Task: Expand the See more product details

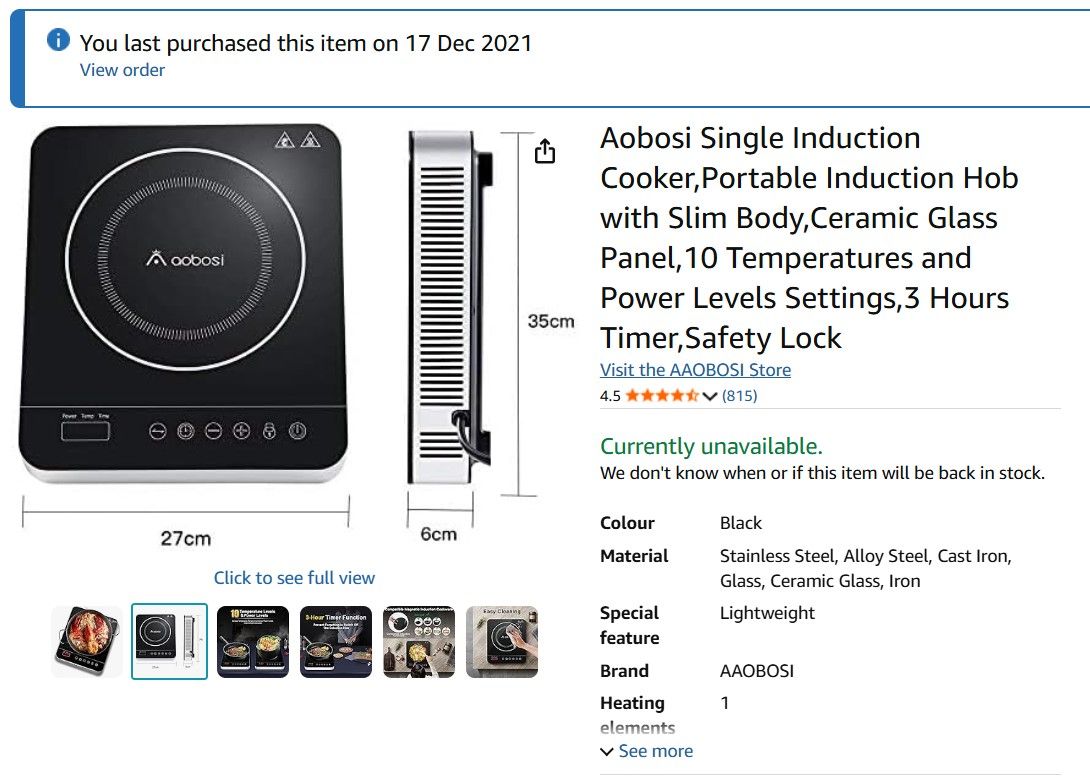Action: coord(646,751)
